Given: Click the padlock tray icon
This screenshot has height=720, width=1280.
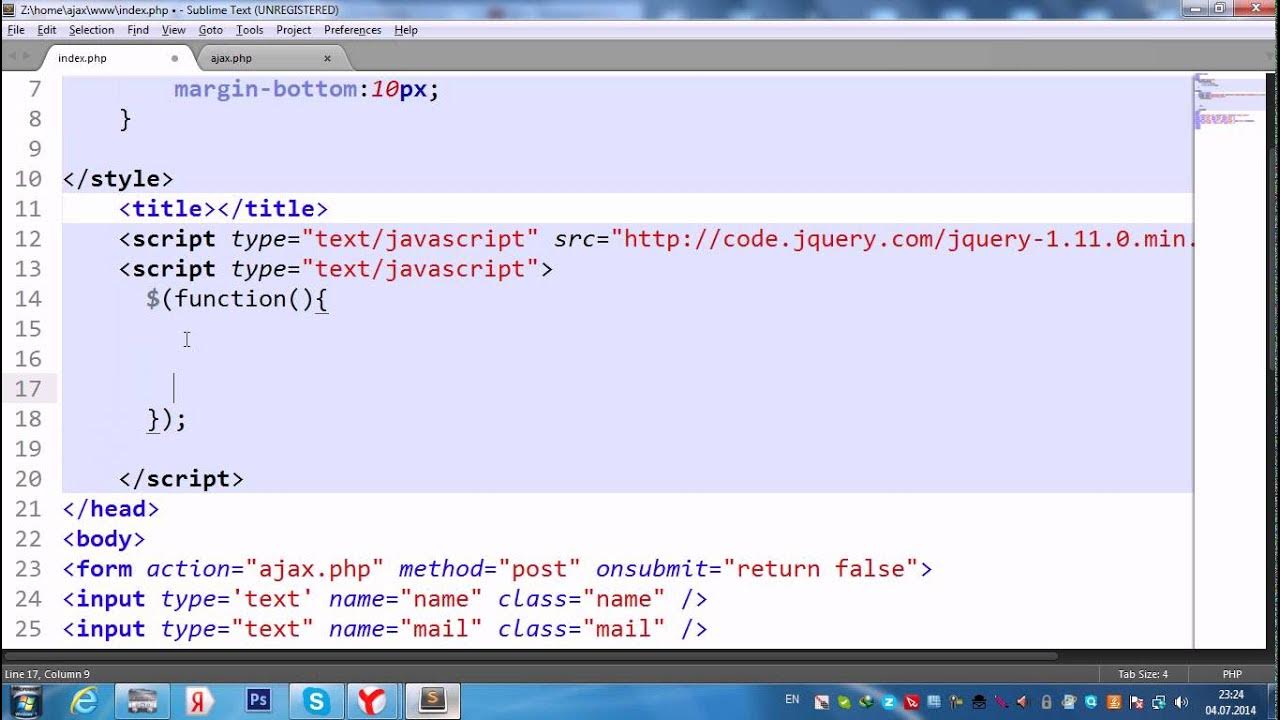Looking at the screenshot, I should click(x=1046, y=702).
